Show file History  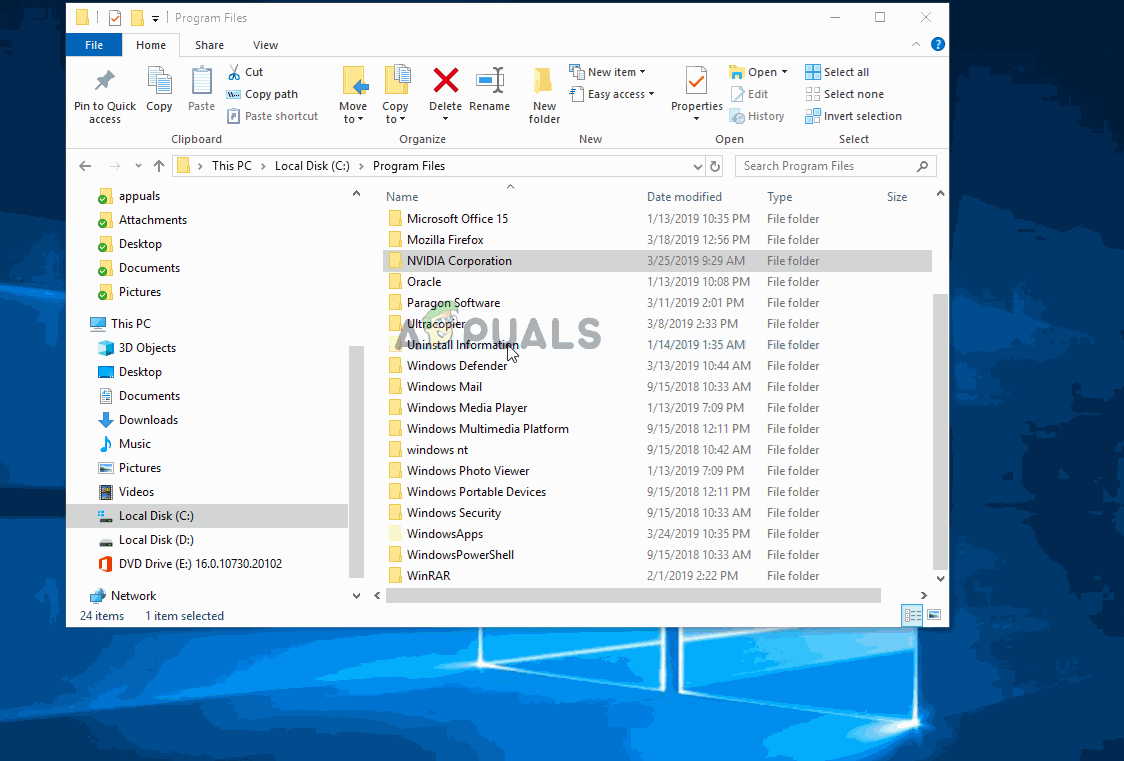tap(757, 116)
